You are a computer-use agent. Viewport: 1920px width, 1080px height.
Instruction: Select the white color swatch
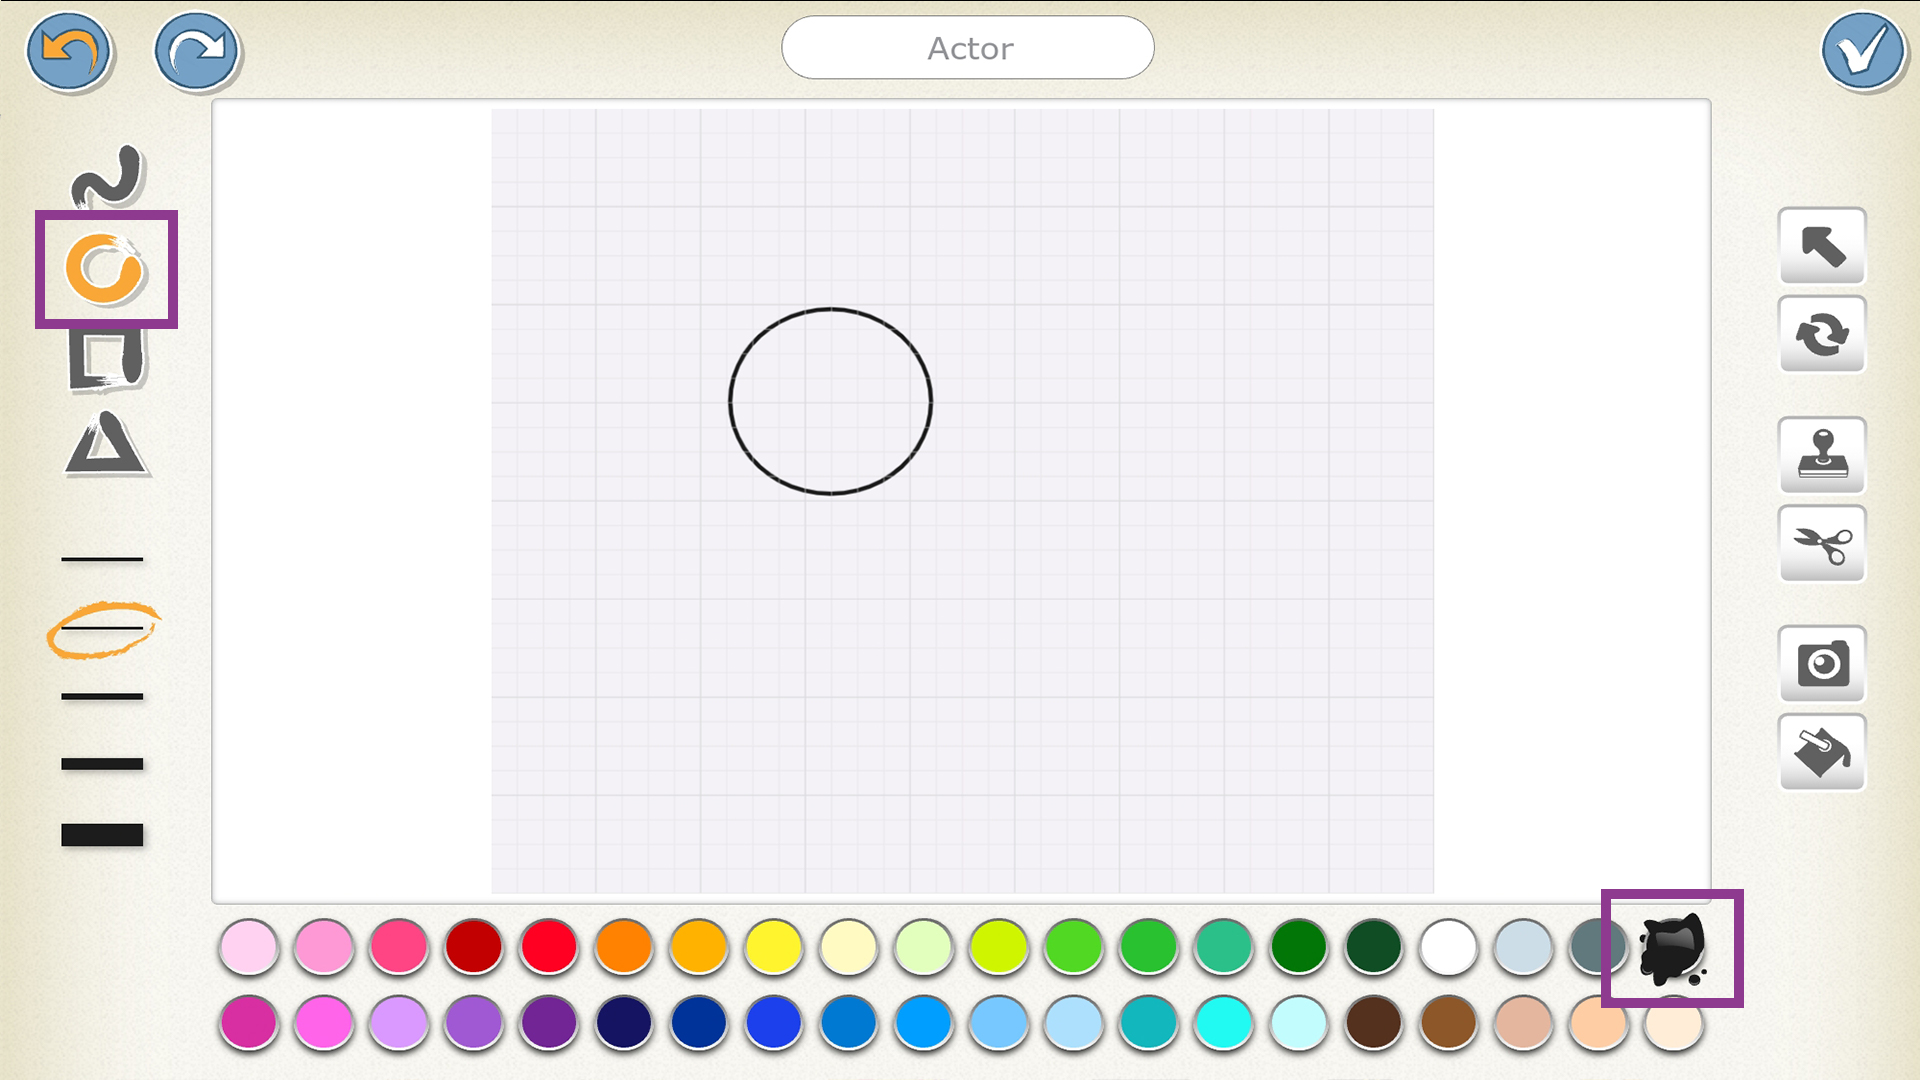coord(1449,946)
